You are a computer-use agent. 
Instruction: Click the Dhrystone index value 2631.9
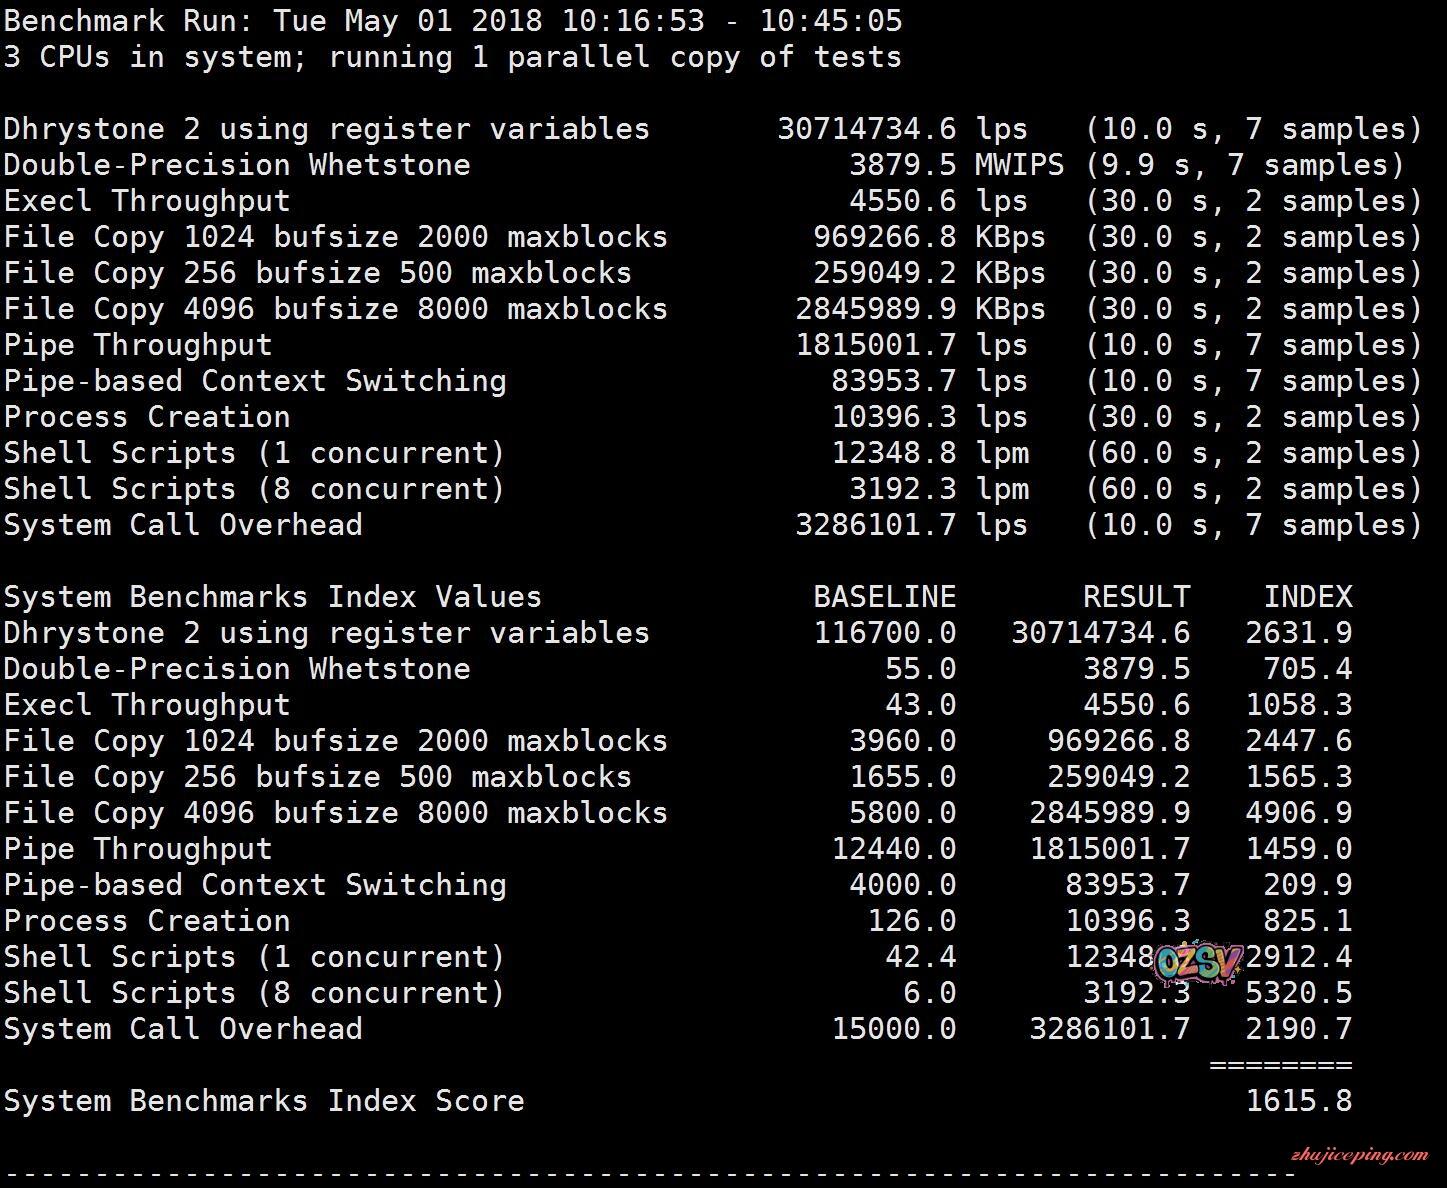1298,633
